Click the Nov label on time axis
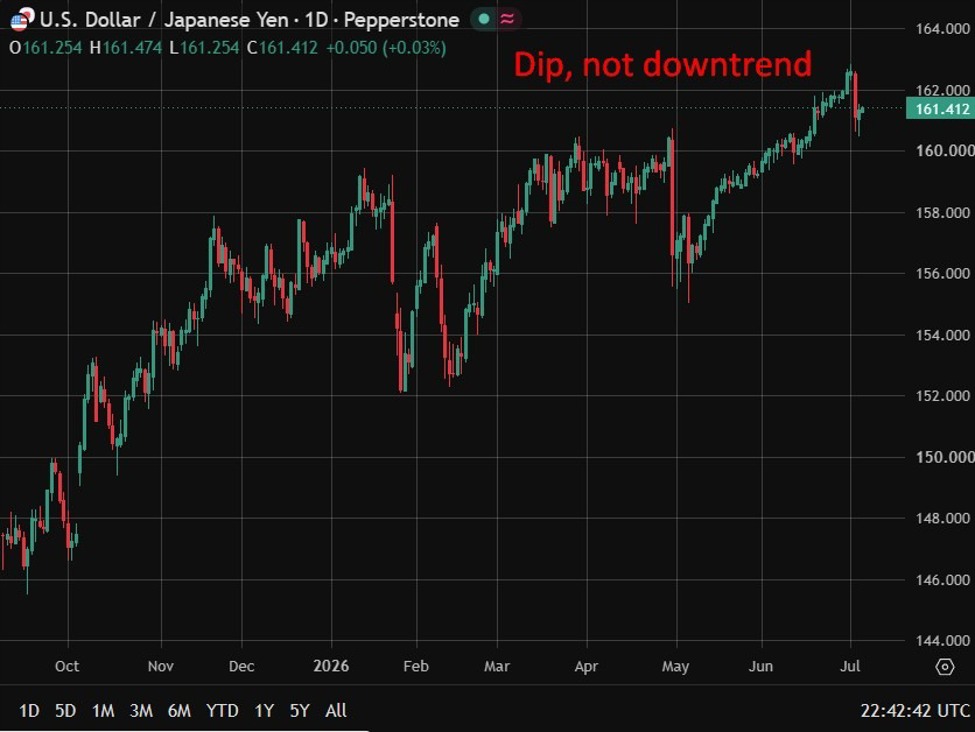975x732 pixels. pos(160,666)
